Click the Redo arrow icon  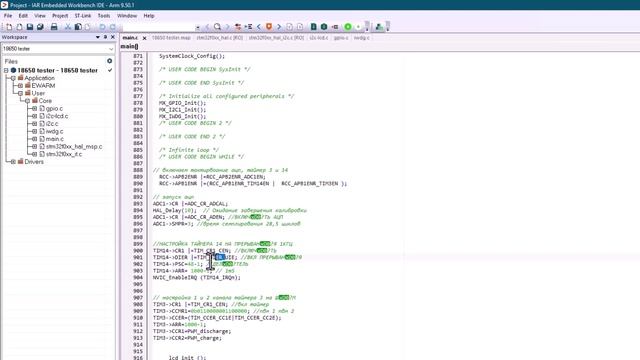click(x=112, y=27)
